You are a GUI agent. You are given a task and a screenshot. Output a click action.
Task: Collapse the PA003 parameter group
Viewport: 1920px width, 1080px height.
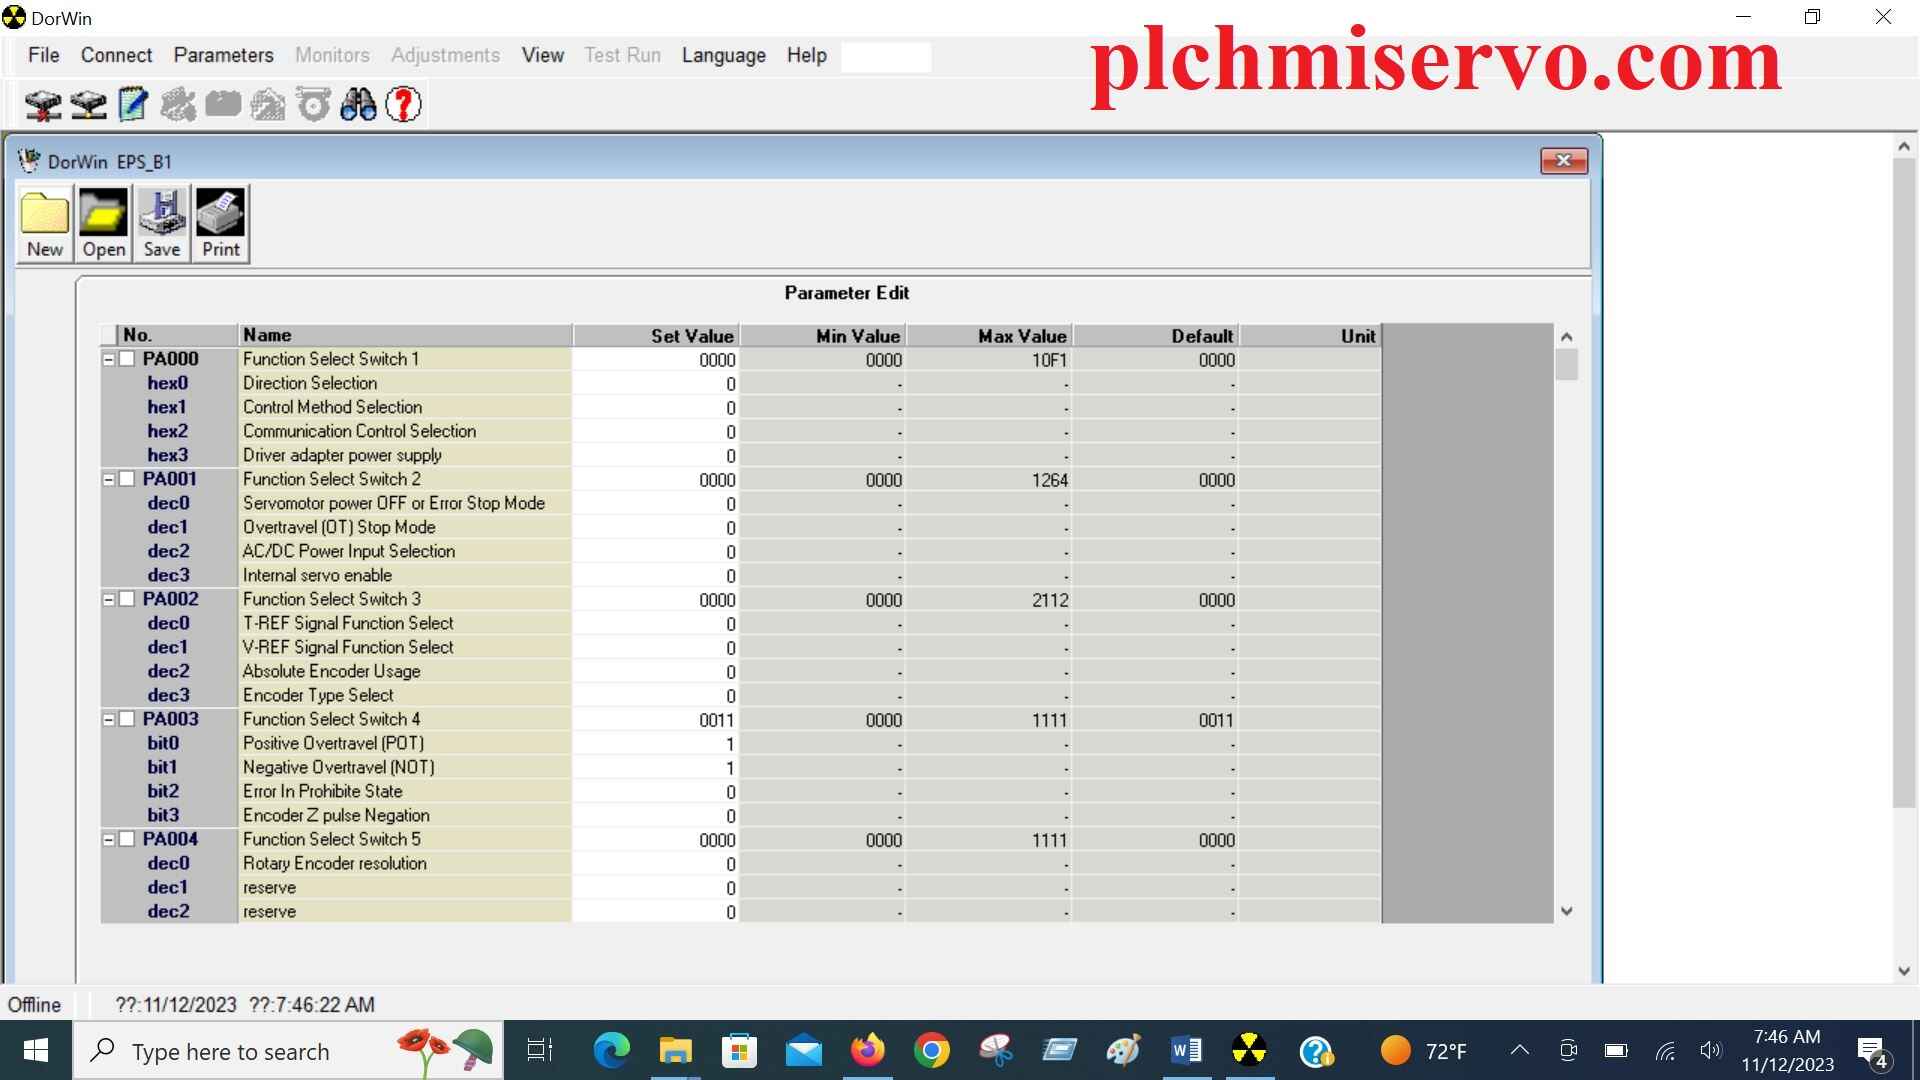click(109, 719)
